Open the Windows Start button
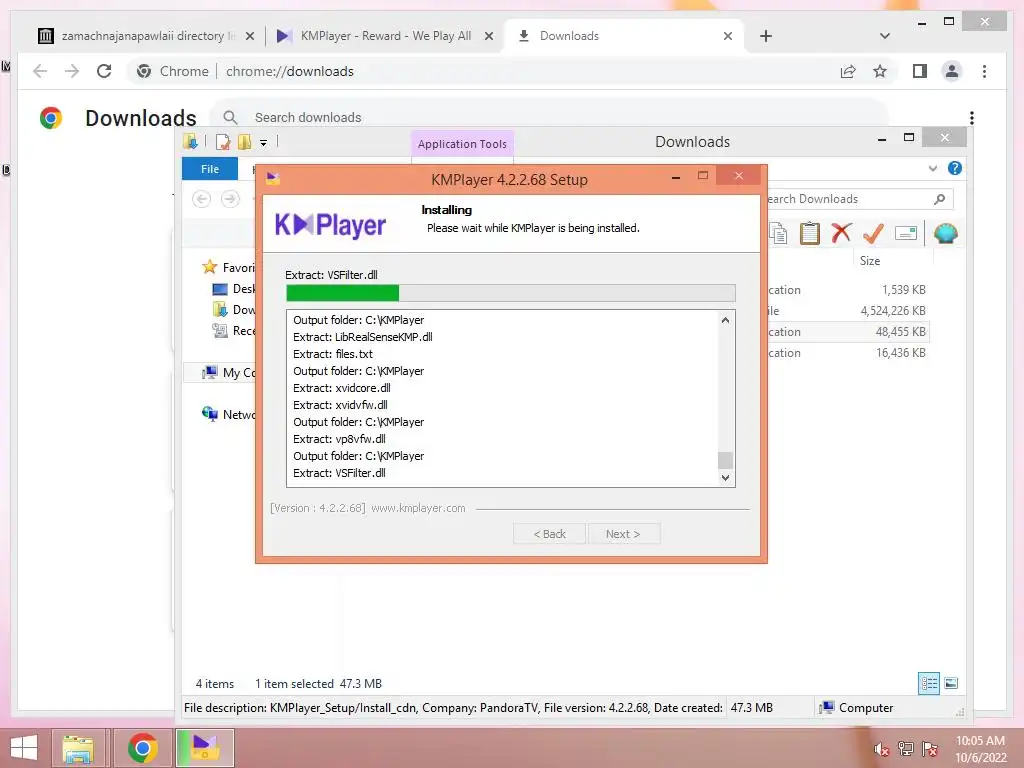Viewport: 1024px width, 768px height. 24,748
